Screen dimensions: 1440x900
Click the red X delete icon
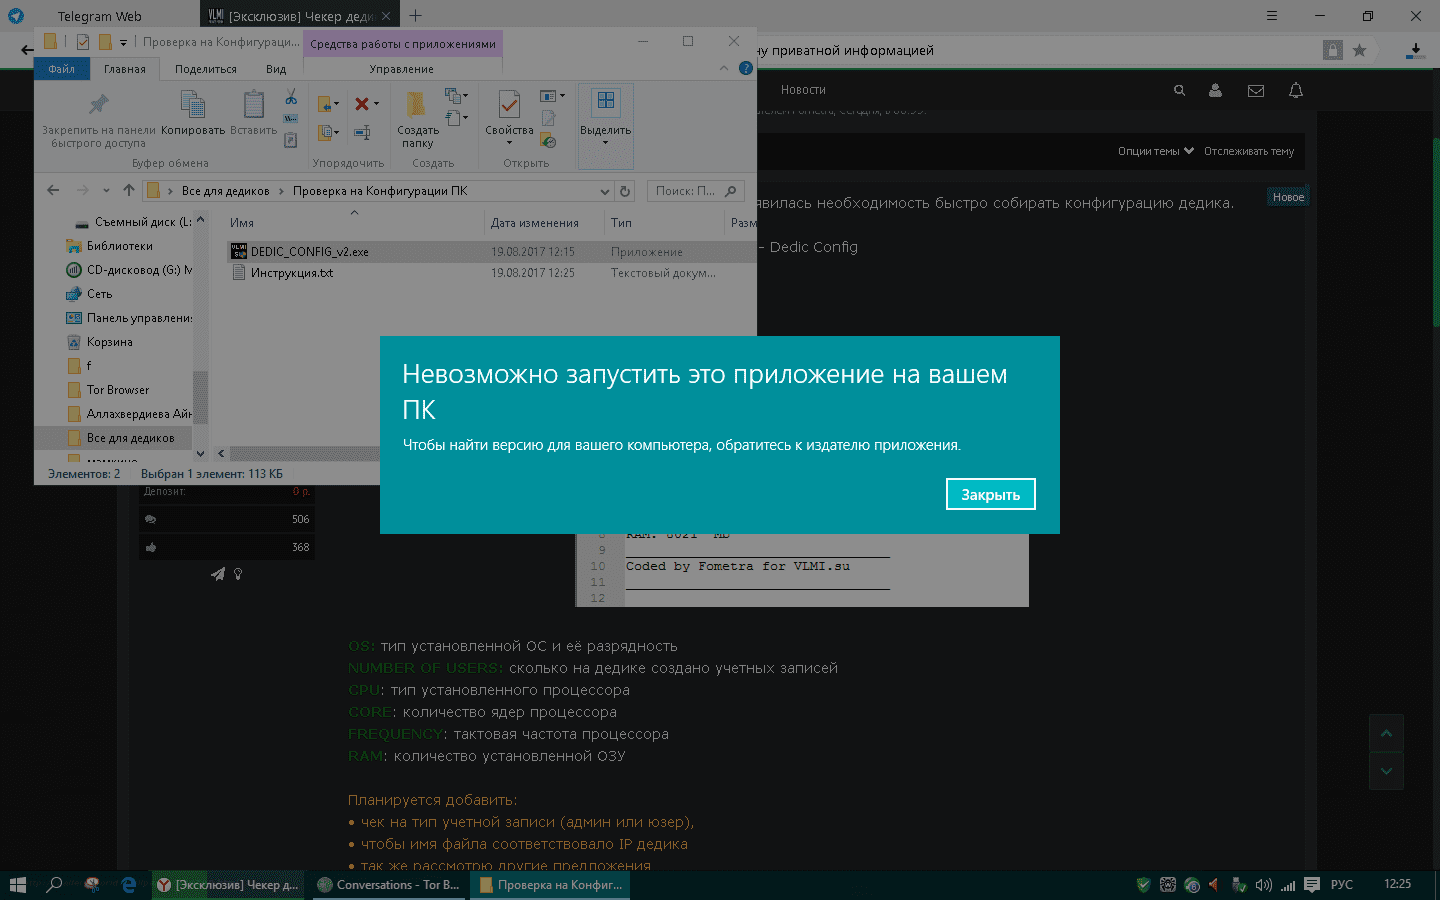pyautogui.click(x=362, y=104)
